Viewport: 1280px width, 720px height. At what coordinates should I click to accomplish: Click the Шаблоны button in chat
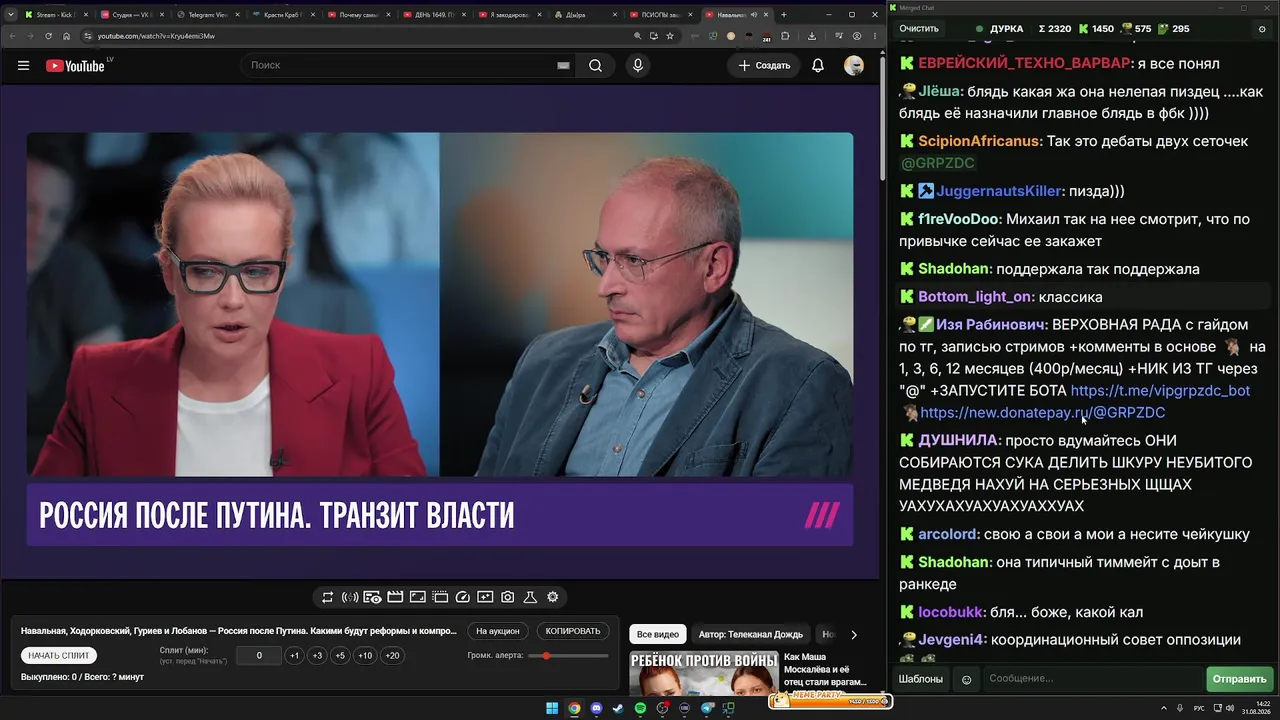920,679
